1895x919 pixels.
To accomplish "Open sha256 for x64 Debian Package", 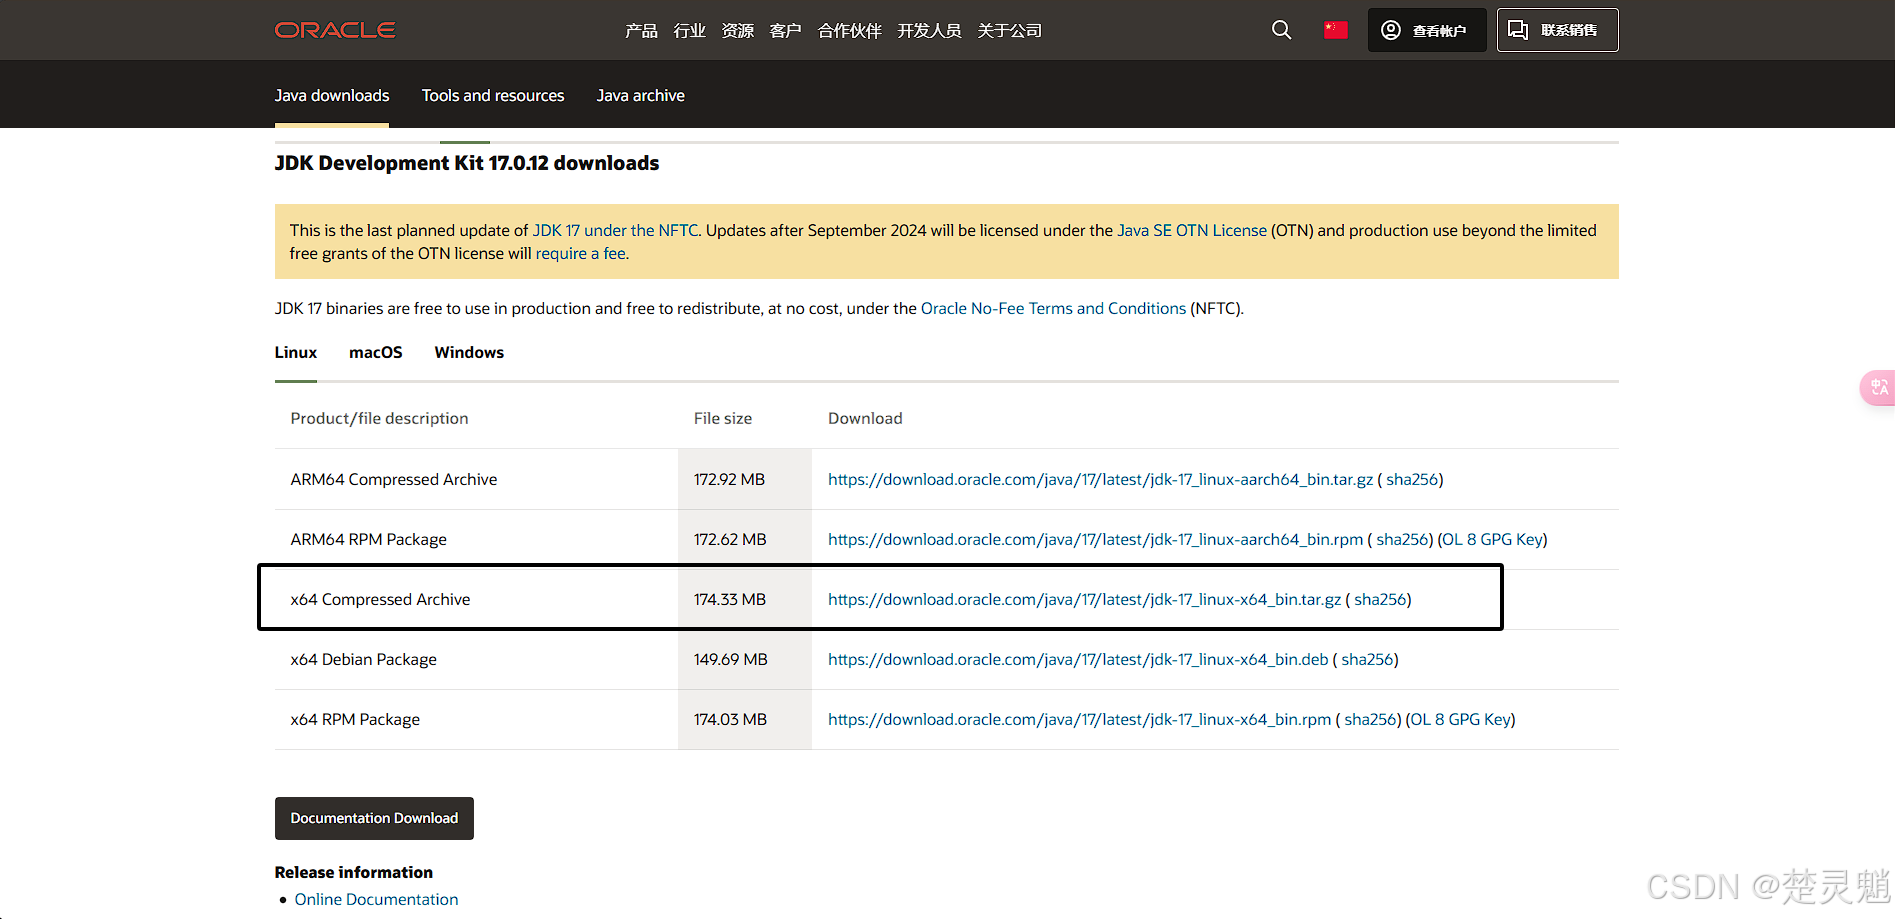I will click(1366, 659).
